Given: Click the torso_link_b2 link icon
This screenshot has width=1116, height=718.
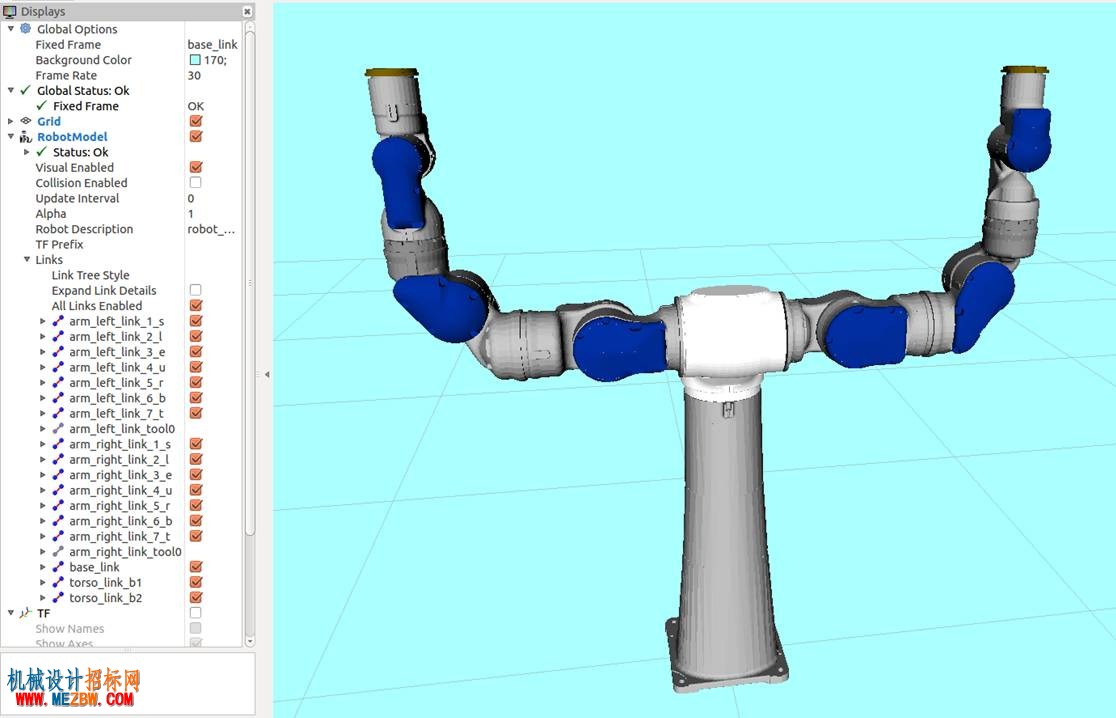Looking at the screenshot, I should [x=58, y=598].
